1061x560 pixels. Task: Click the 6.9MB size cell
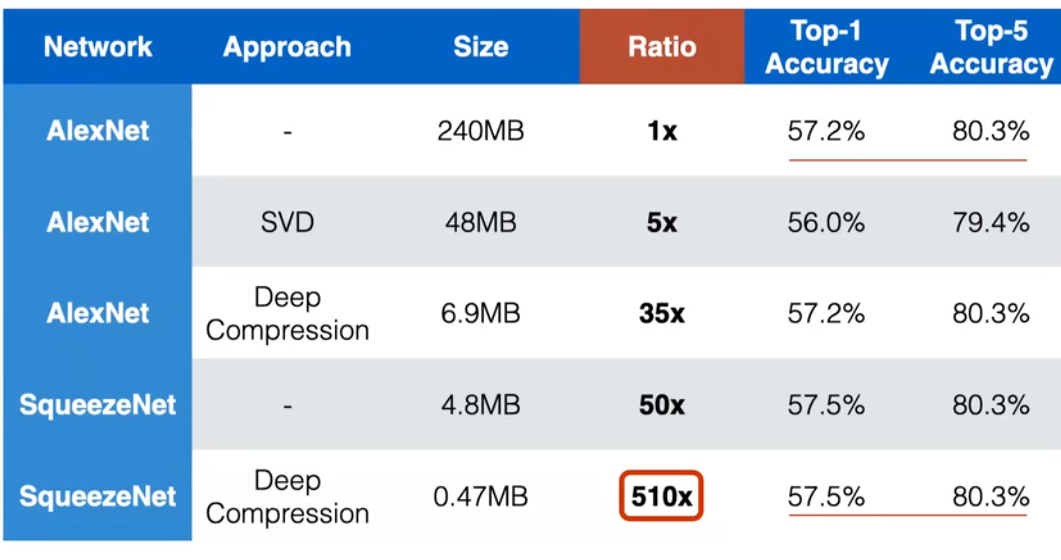(480, 313)
